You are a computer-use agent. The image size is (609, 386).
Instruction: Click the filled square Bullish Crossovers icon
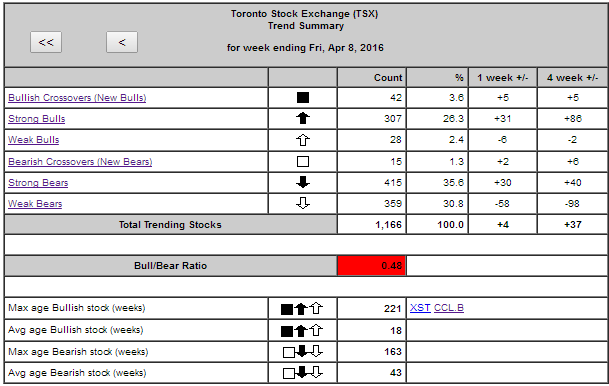303,97
